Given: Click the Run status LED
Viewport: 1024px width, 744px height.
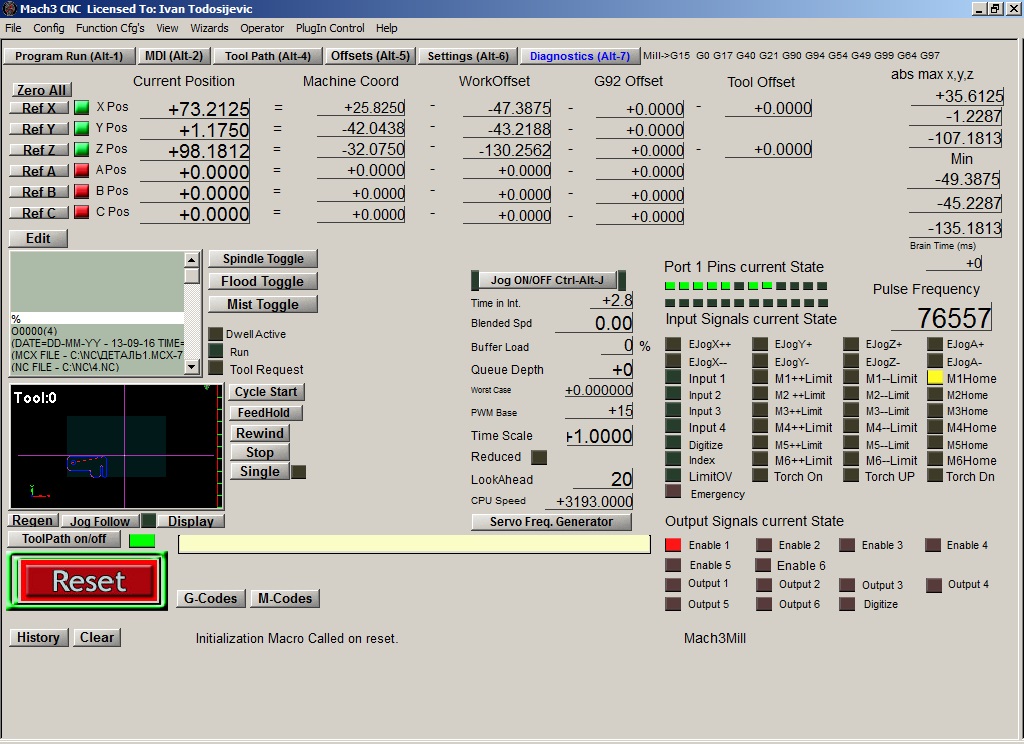Looking at the screenshot, I should (216, 351).
